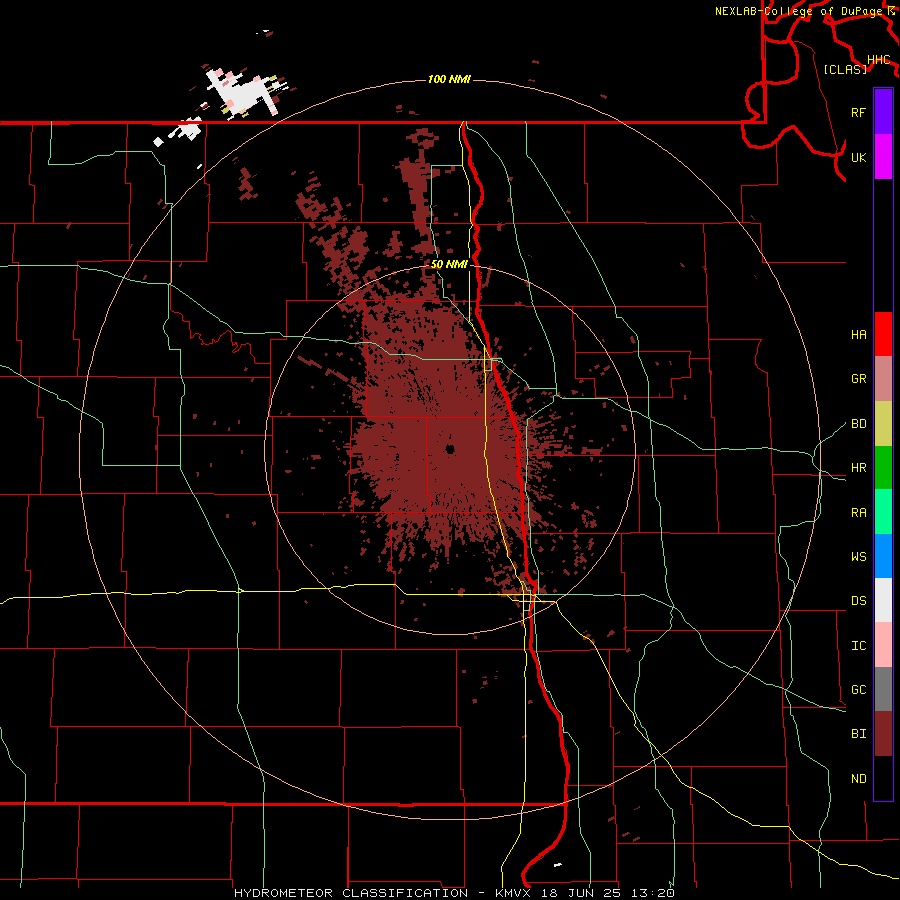
Task: Click the "HHC" product code text
Action: (878, 60)
